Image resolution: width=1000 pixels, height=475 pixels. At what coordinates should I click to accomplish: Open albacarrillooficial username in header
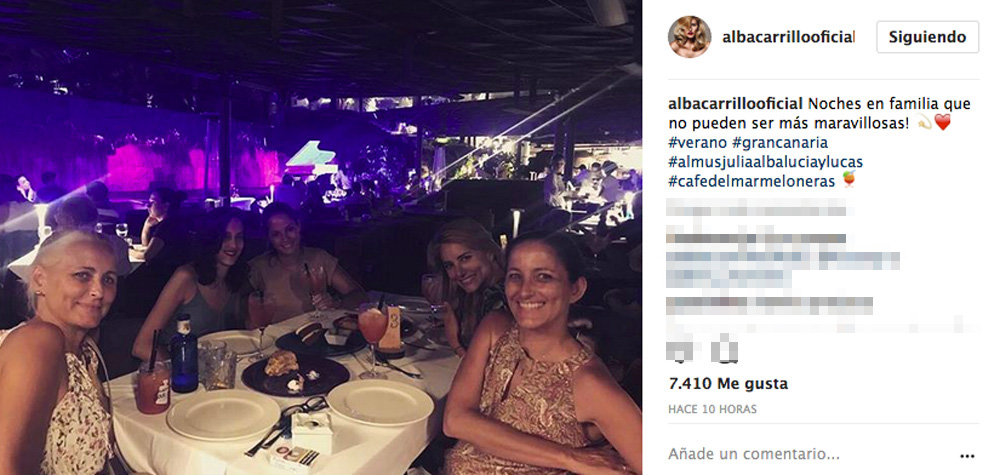[788, 37]
